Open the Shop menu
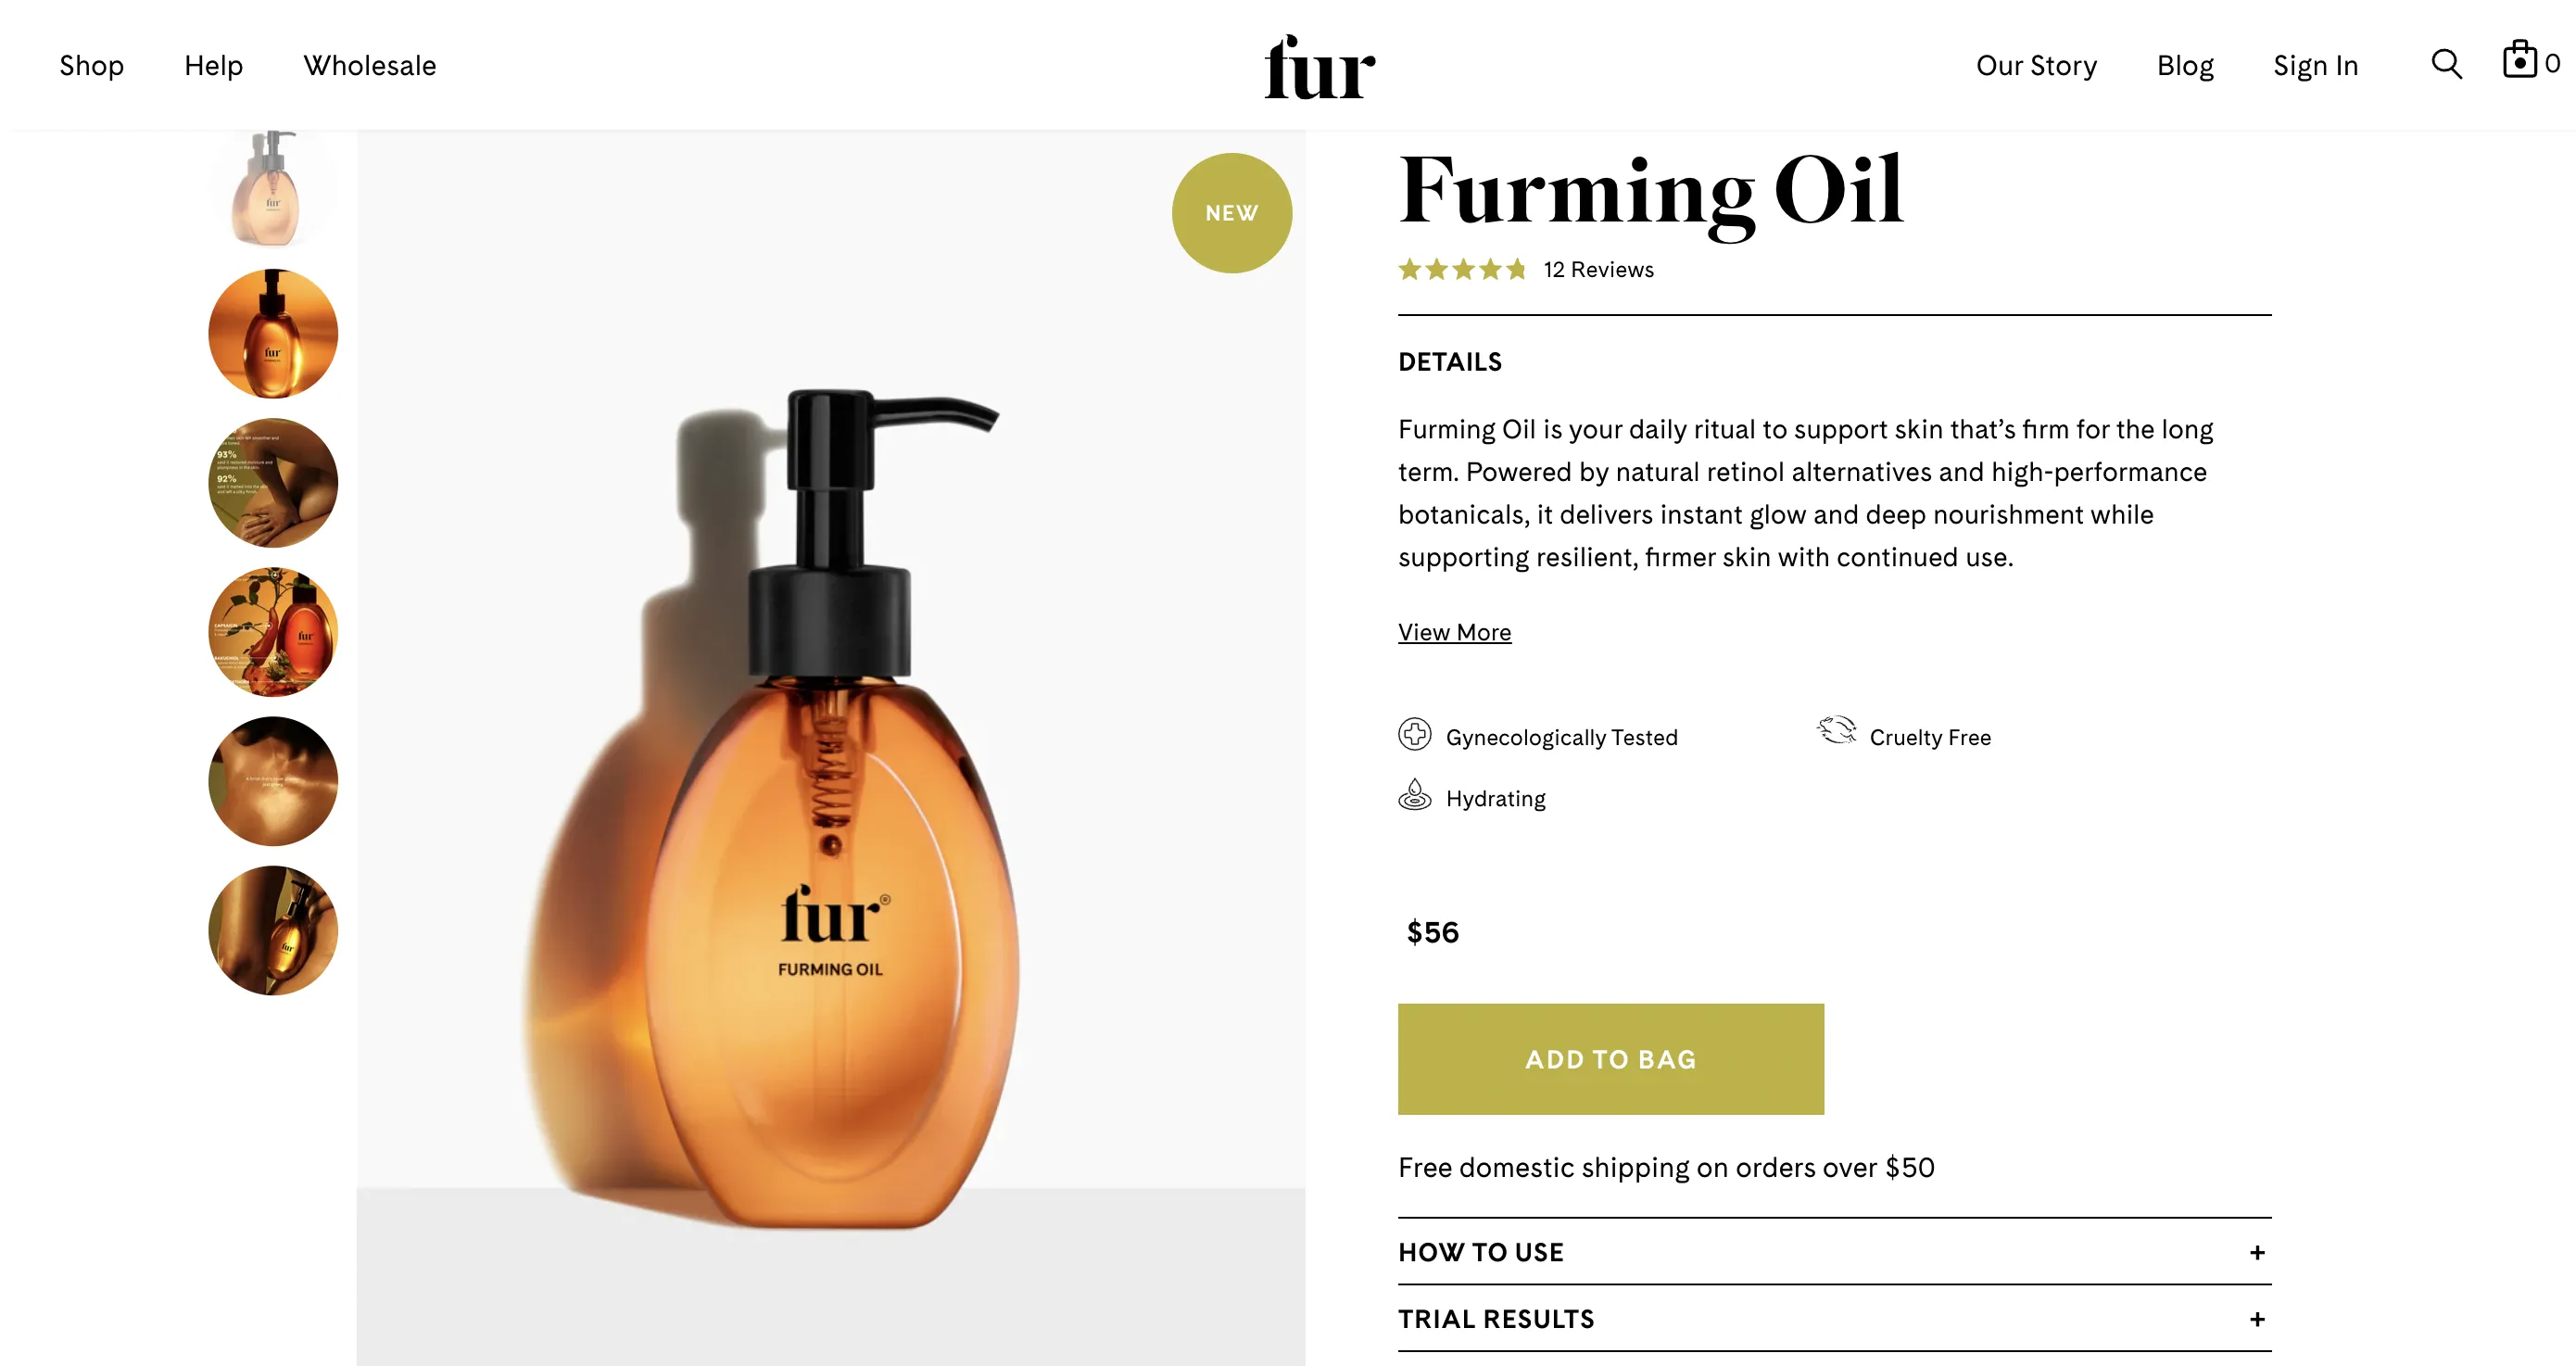Image resolution: width=2576 pixels, height=1366 pixels. pyautogui.click(x=92, y=65)
